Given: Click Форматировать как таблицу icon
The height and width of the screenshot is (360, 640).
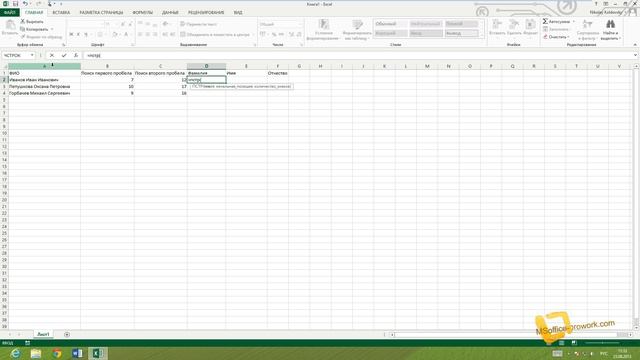Looking at the screenshot, I should (x=358, y=25).
